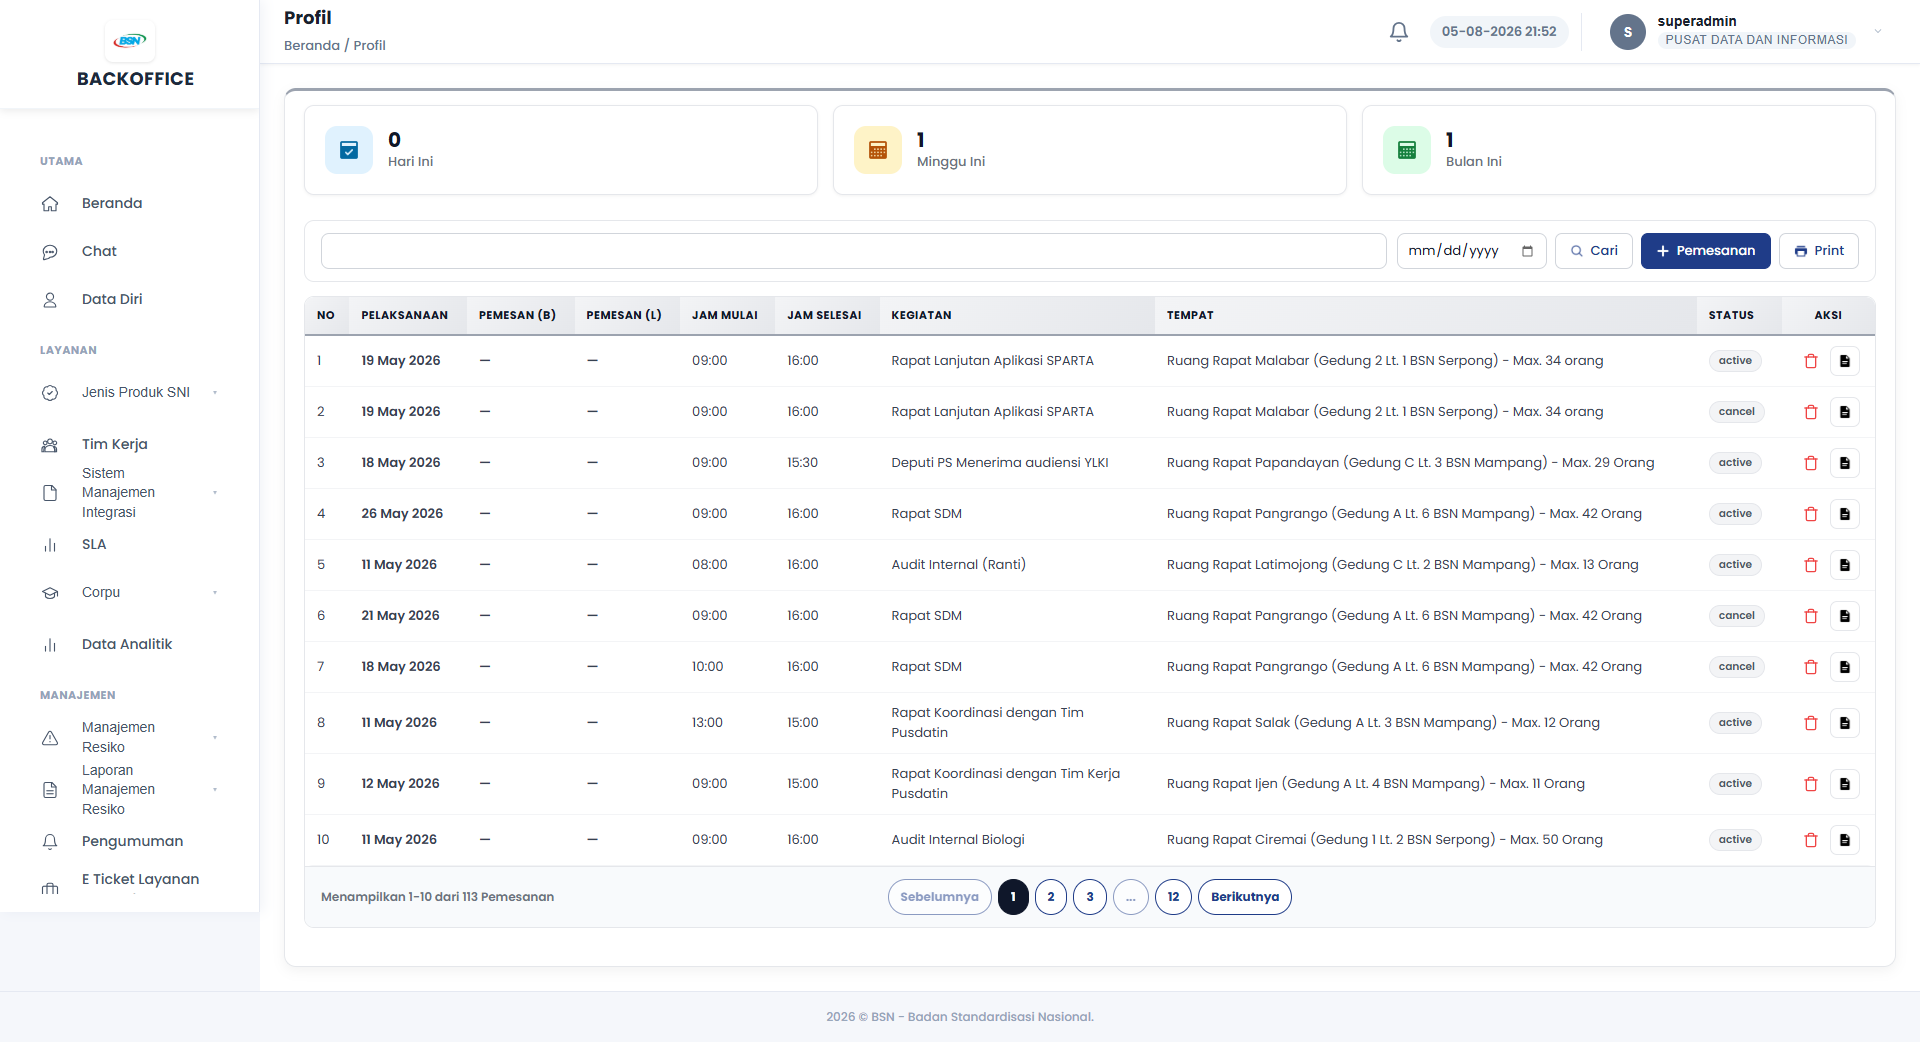Expand Sistem Manajemen Integrasi menu
1920x1042 pixels.
pyautogui.click(x=215, y=493)
